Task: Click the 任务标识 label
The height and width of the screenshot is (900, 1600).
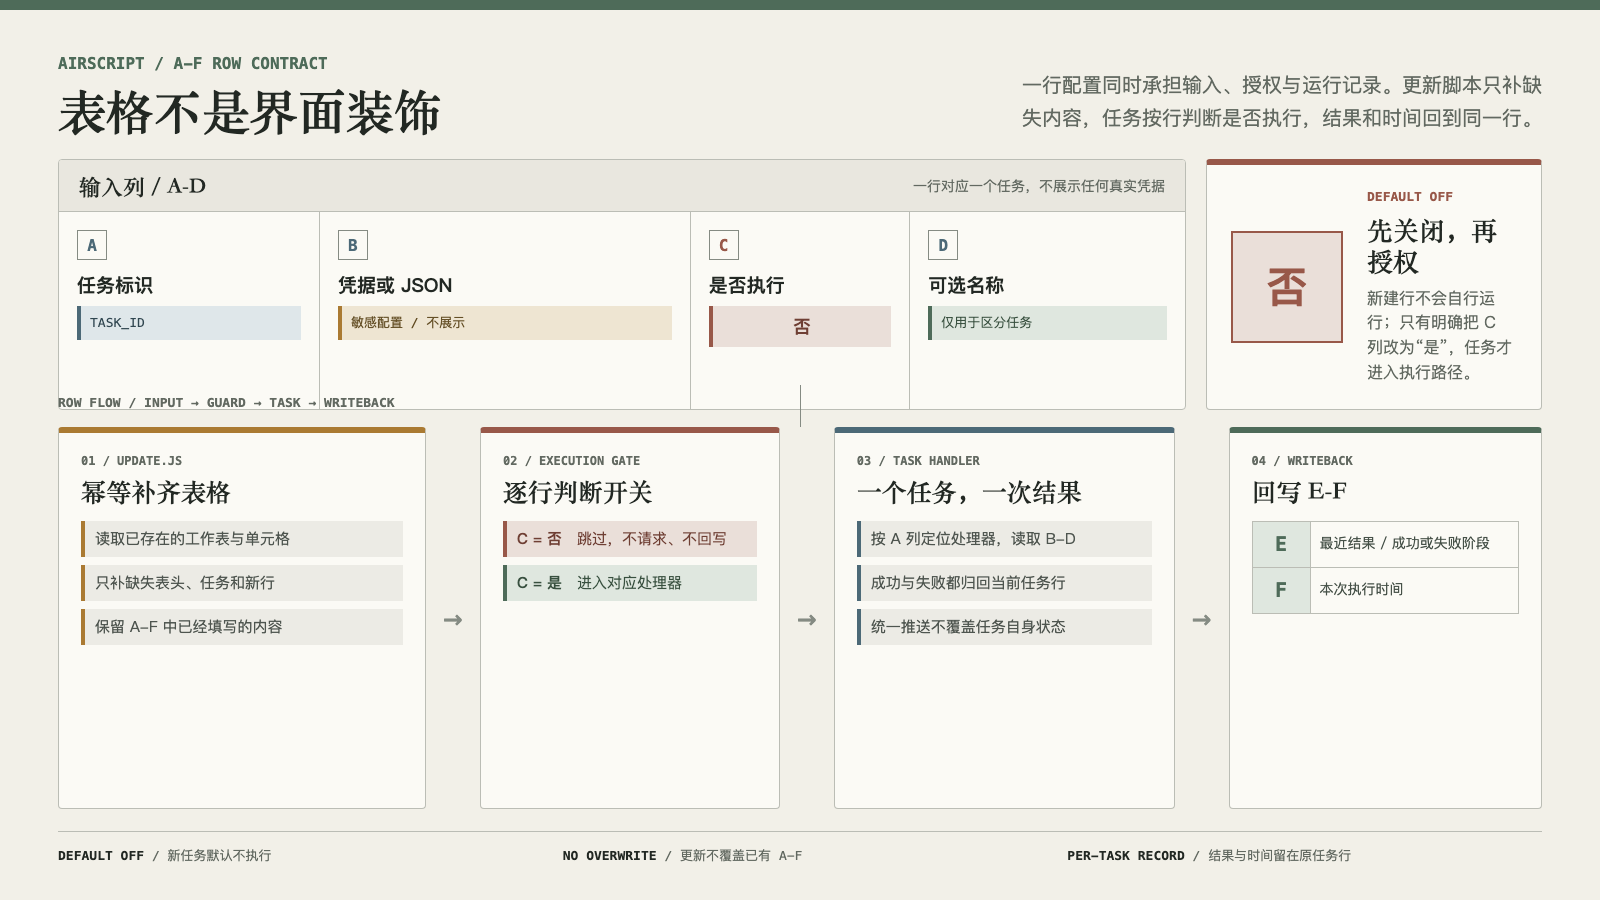Action: click(115, 285)
